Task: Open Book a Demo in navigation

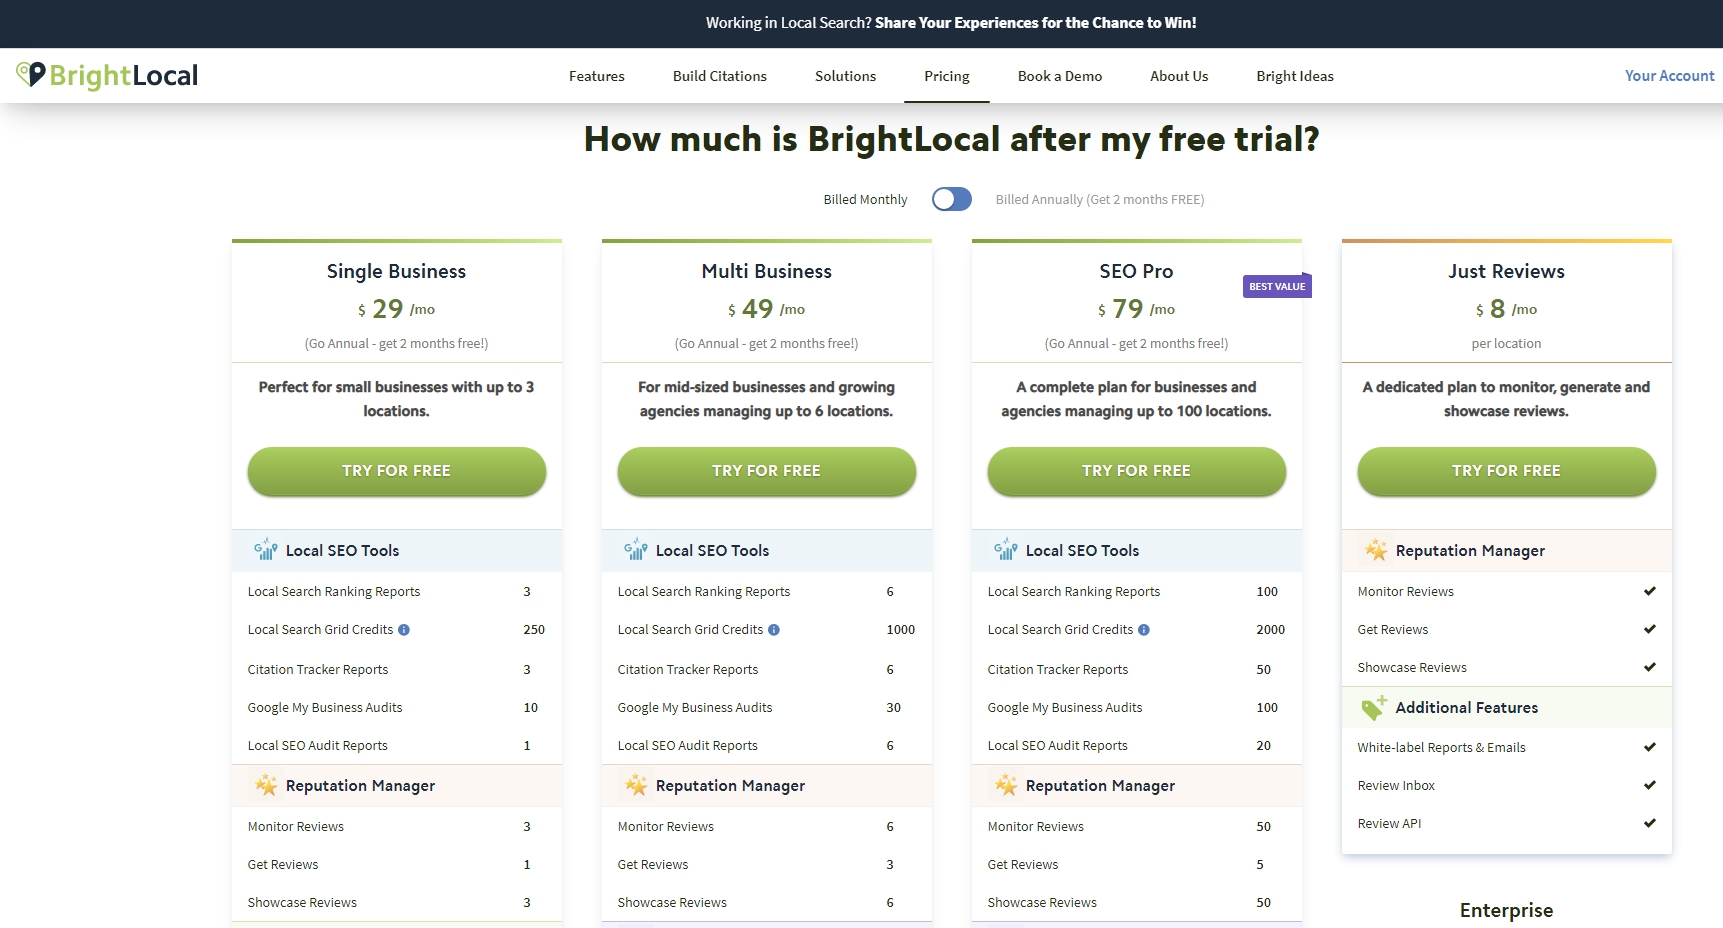Action: (1060, 76)
